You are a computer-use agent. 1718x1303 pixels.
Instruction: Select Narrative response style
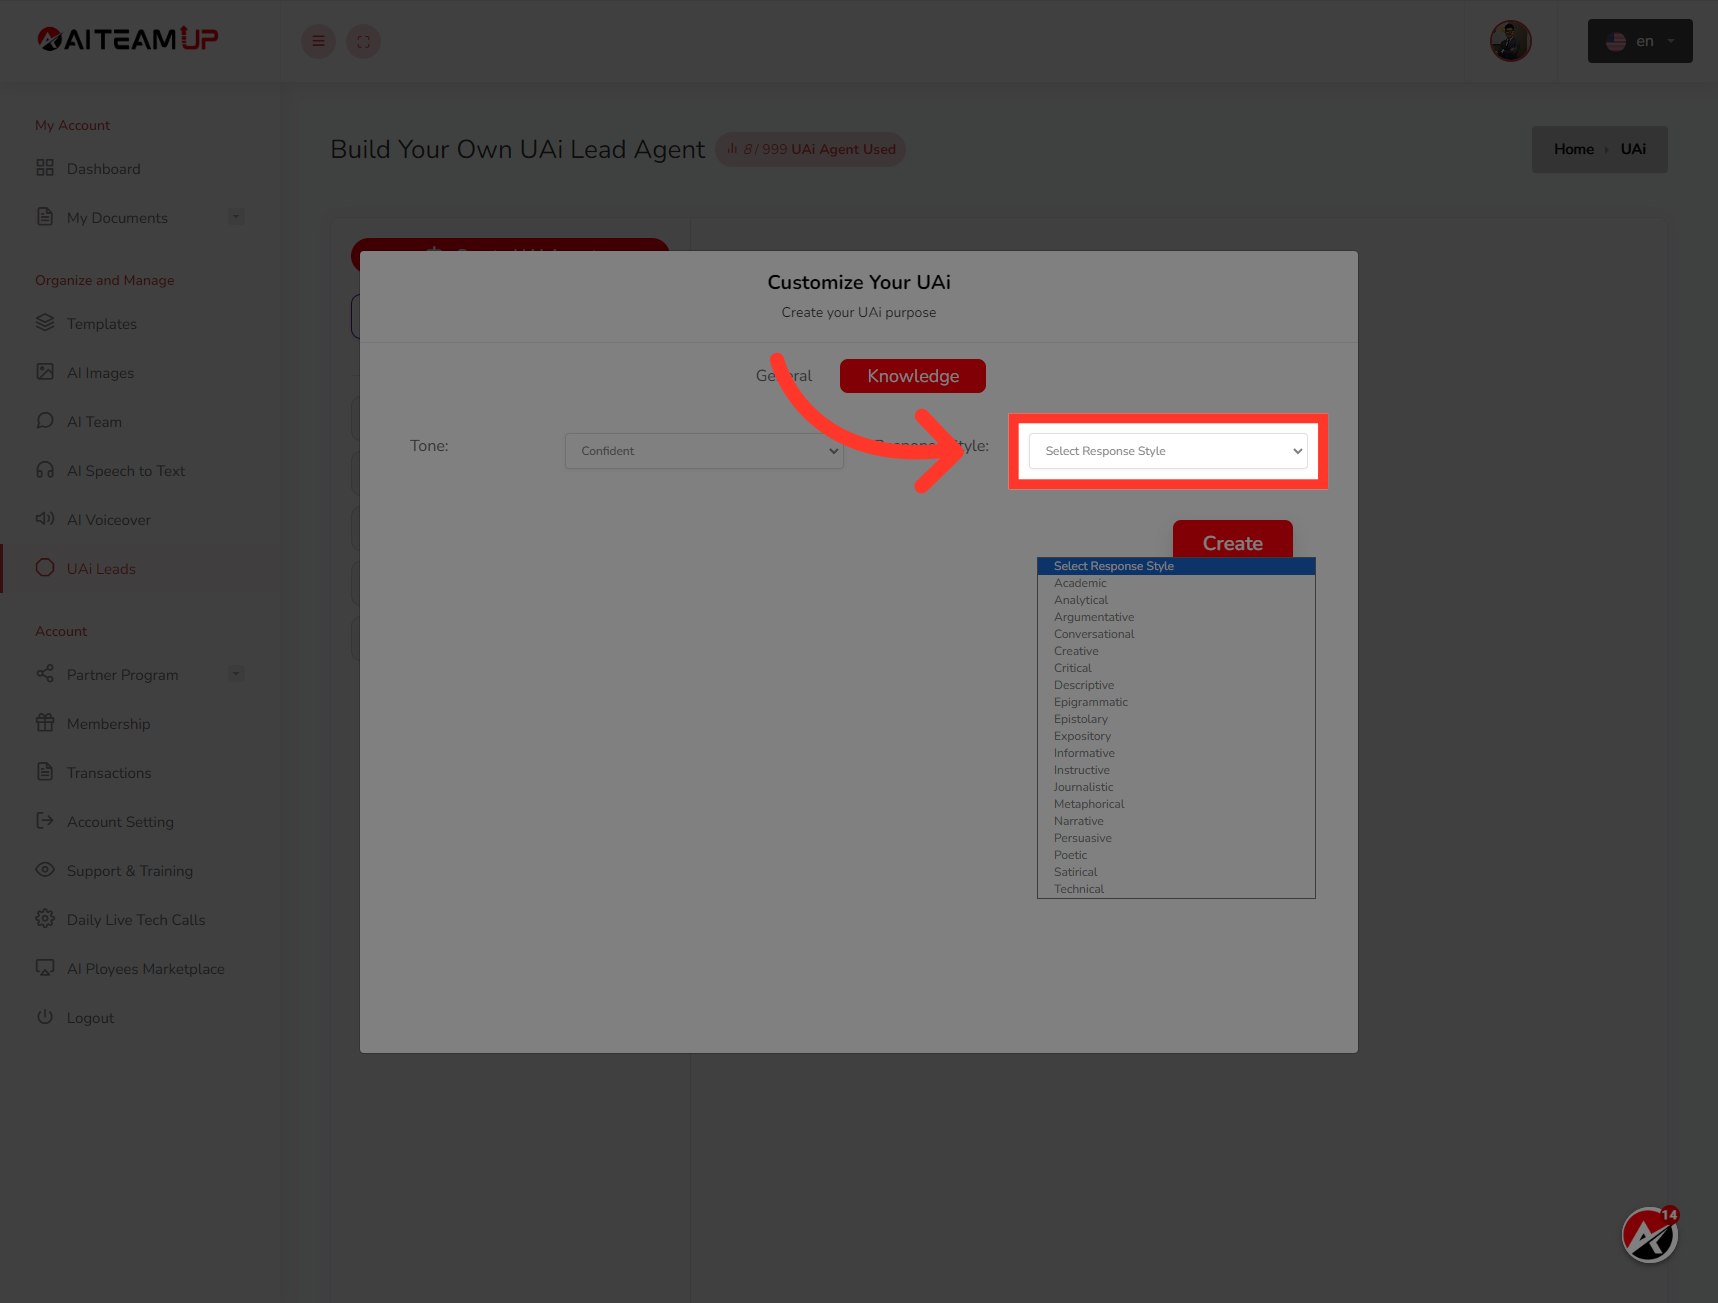pos(1176,821)
